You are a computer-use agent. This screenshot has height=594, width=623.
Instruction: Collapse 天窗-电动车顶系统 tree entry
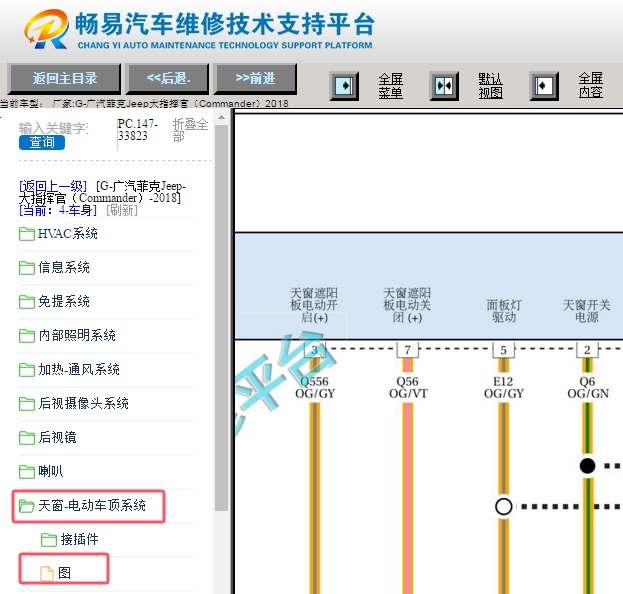point(92,506)
